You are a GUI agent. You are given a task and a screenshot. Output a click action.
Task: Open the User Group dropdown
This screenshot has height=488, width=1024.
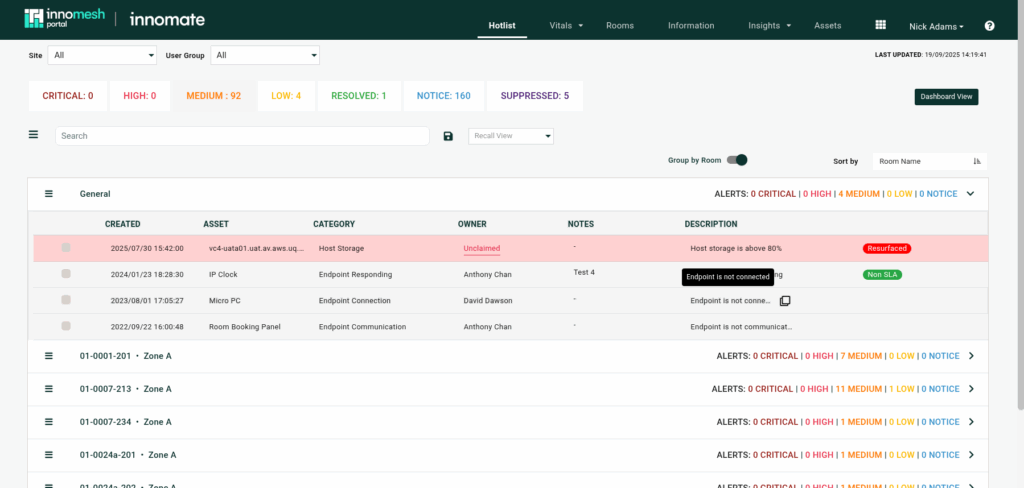pyautogui.click(x=265, y=56)
